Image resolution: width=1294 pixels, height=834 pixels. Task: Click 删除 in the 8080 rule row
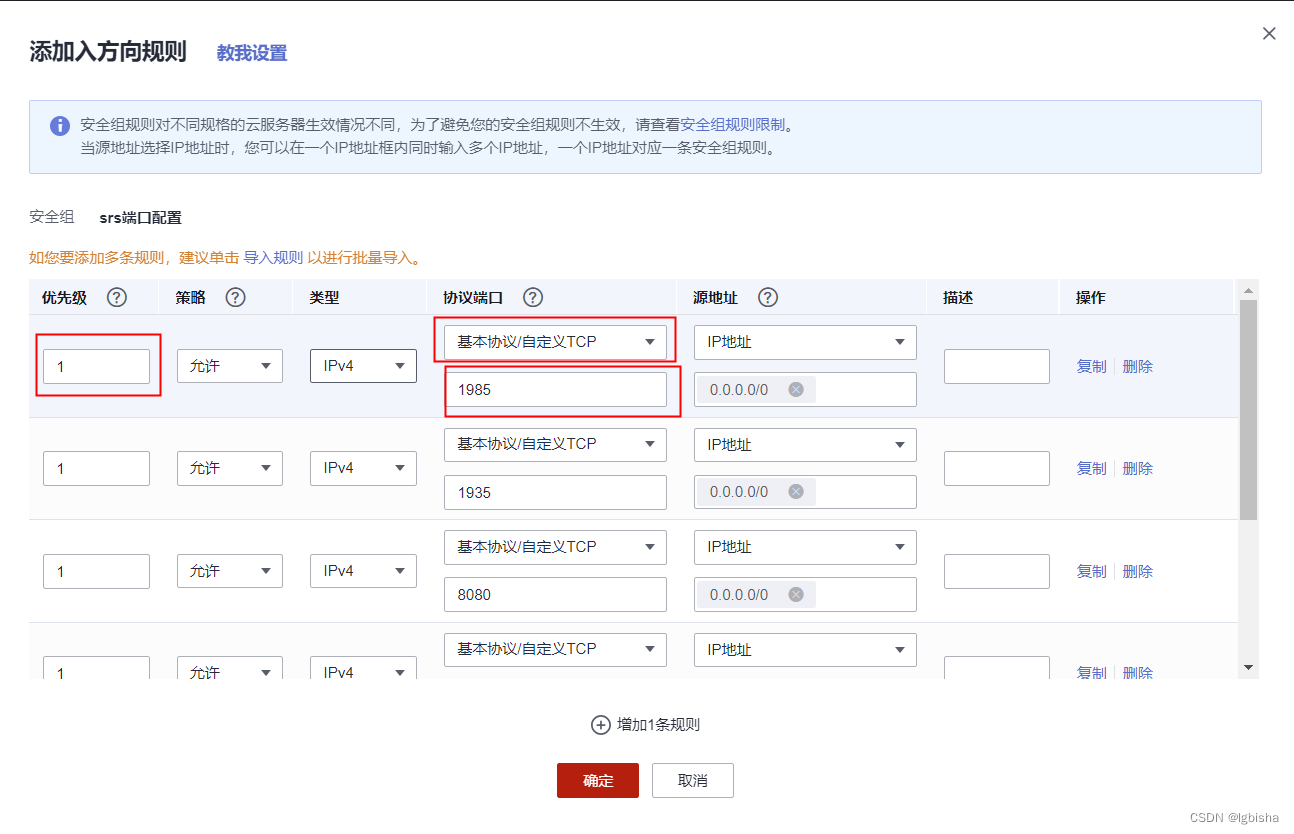pos(1138,572)
